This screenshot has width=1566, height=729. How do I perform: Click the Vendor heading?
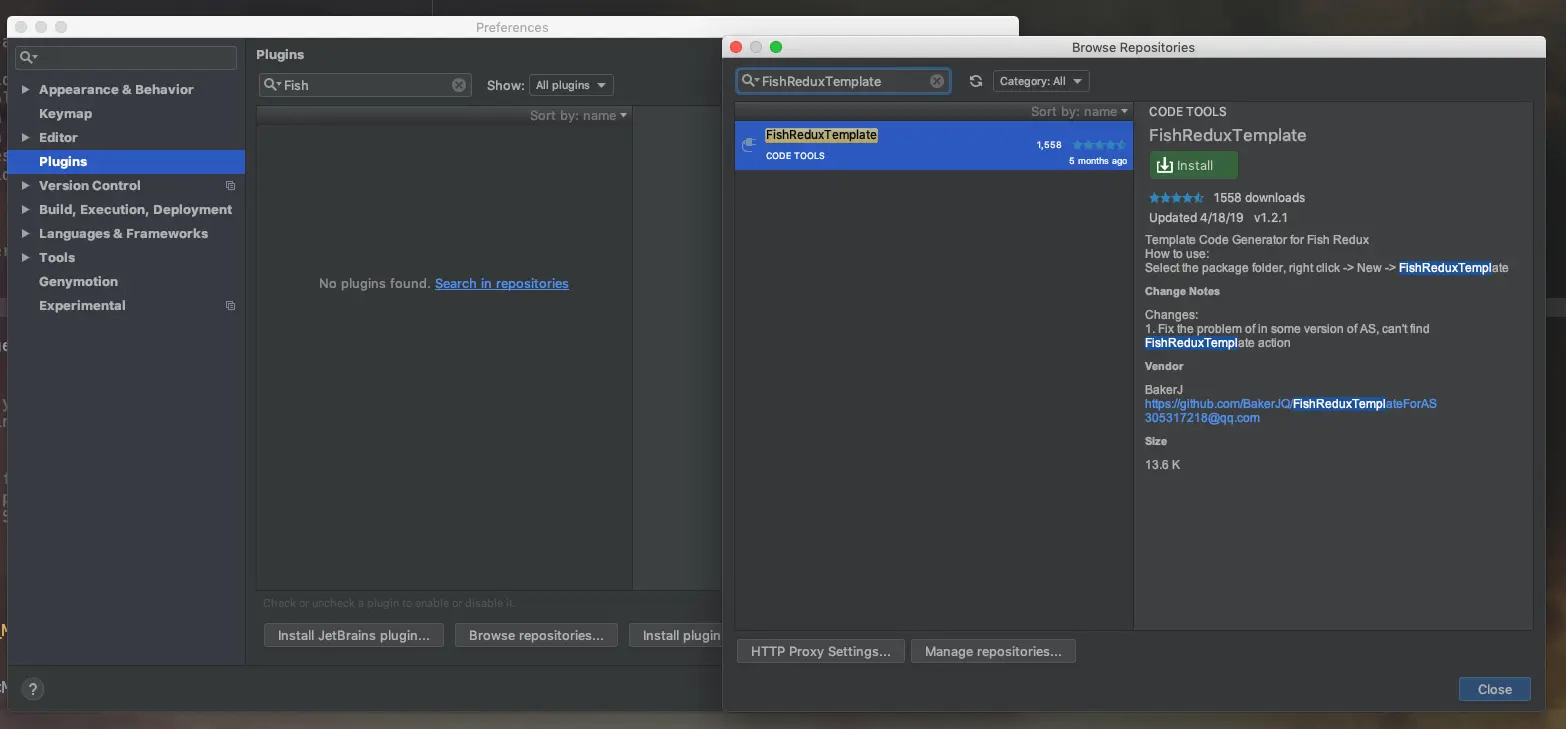1164,367
